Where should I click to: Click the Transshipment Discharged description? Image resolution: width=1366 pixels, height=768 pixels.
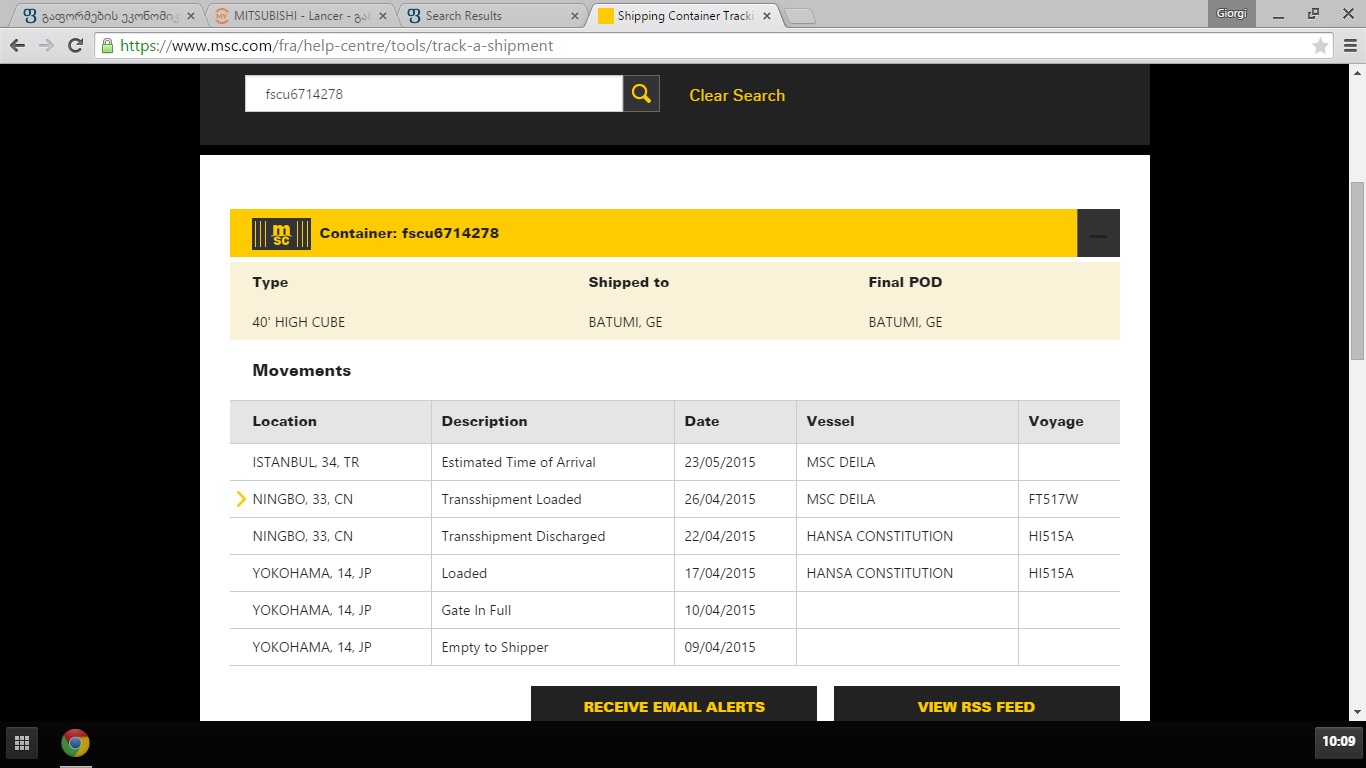point(523,536)
